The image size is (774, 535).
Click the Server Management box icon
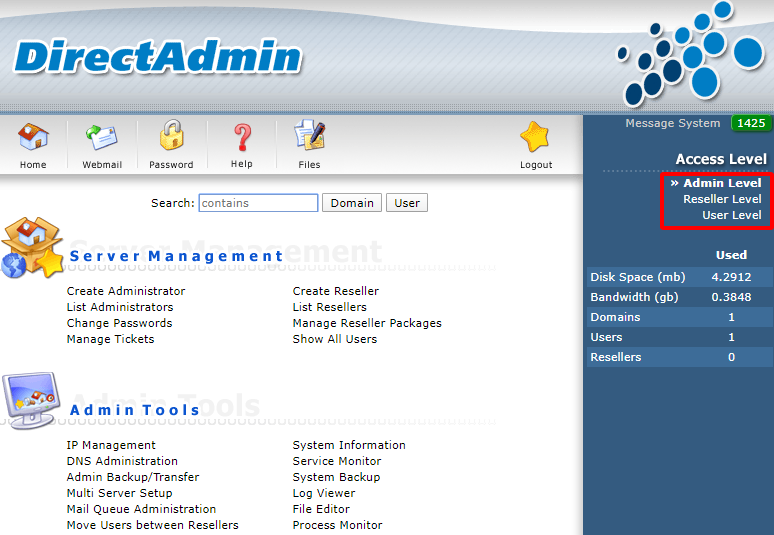pos(32,247)
